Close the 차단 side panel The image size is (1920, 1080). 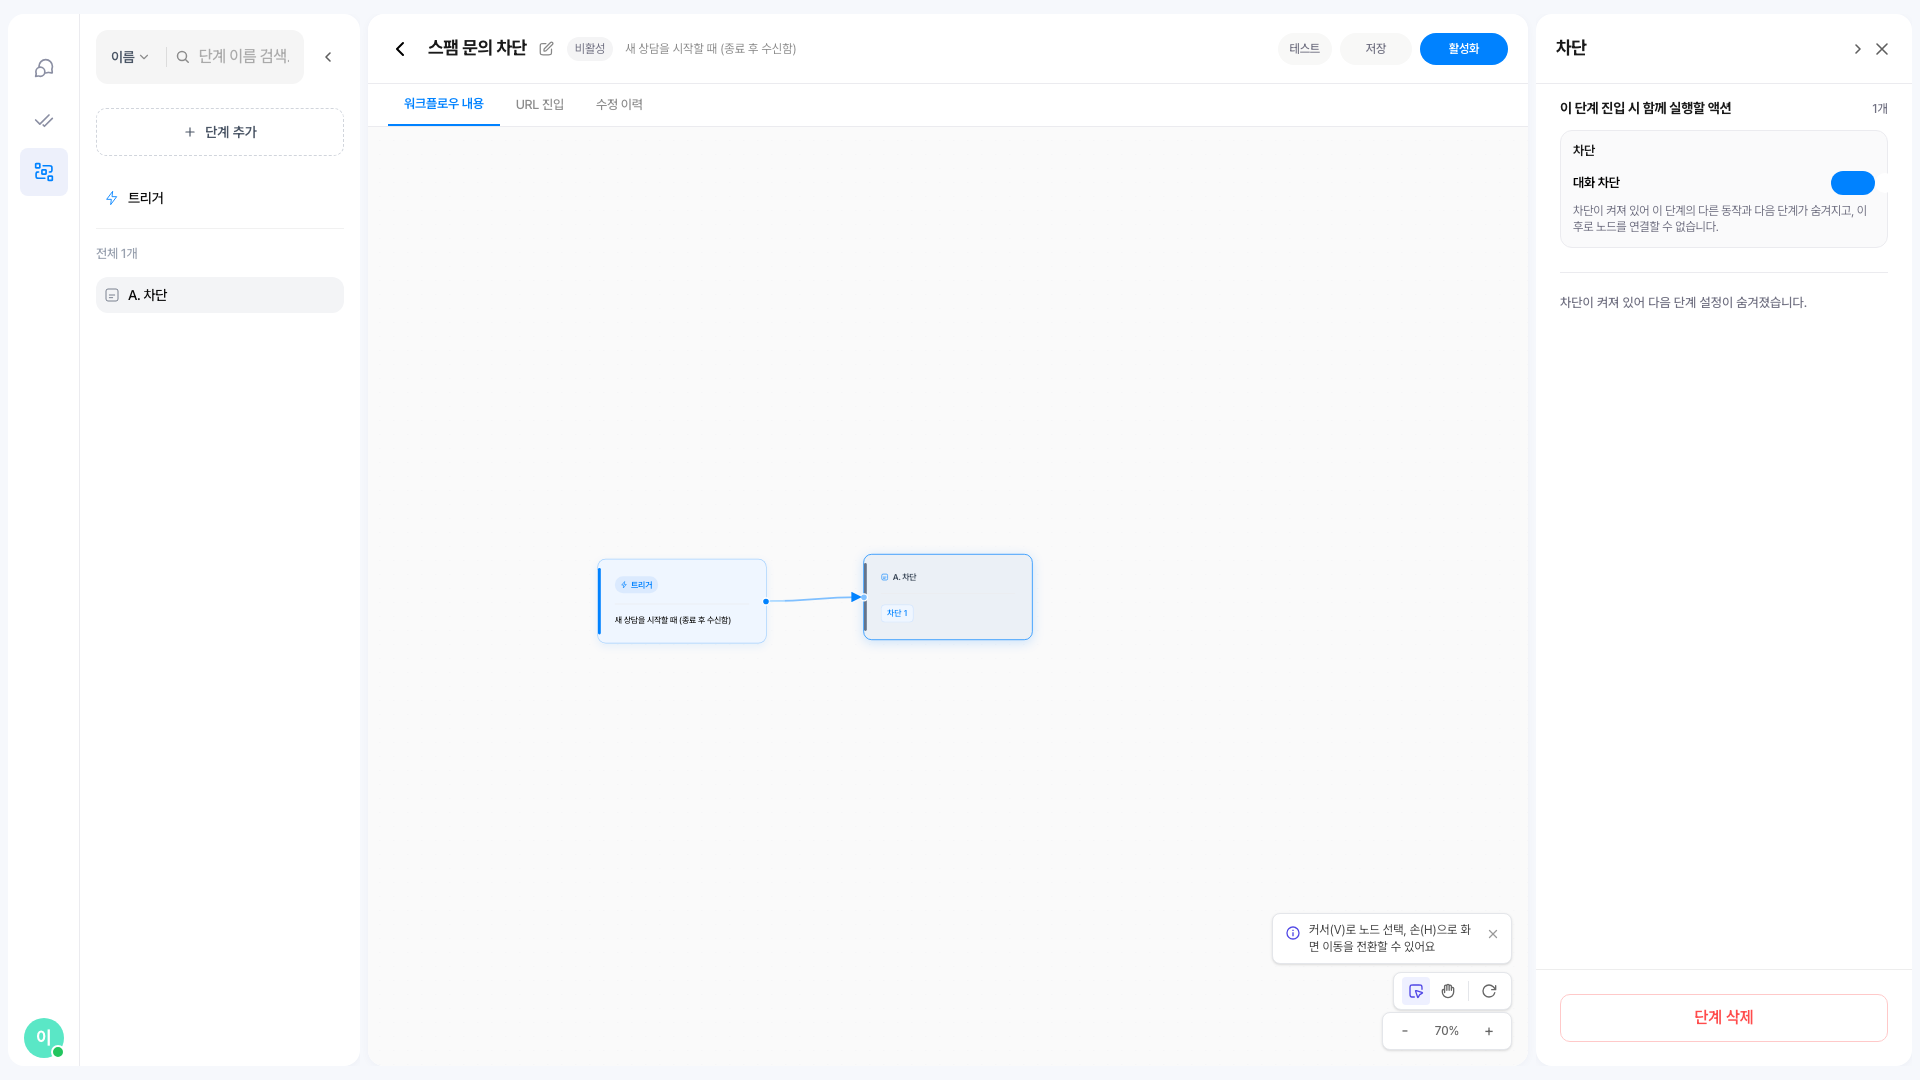coord(1882,49)
